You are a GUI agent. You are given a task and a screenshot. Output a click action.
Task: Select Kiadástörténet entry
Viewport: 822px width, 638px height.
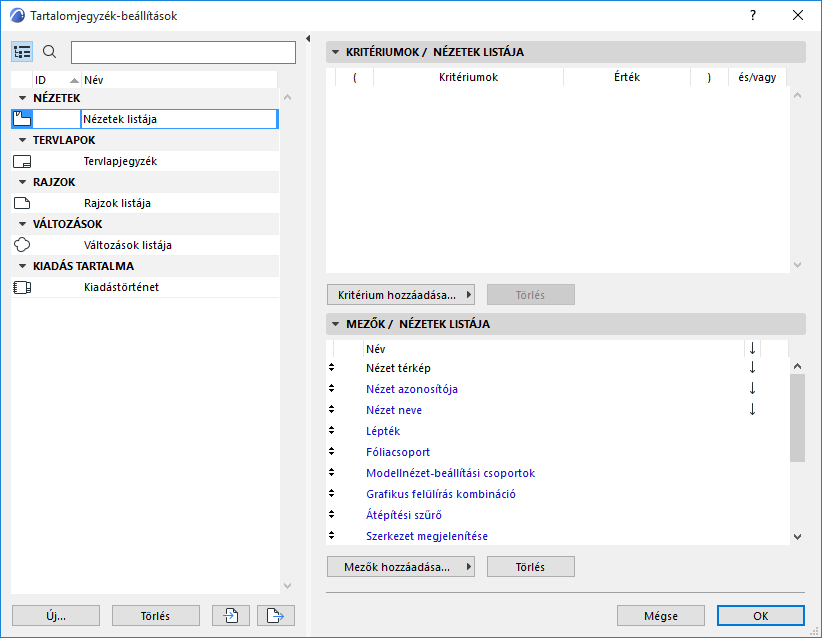122,287
